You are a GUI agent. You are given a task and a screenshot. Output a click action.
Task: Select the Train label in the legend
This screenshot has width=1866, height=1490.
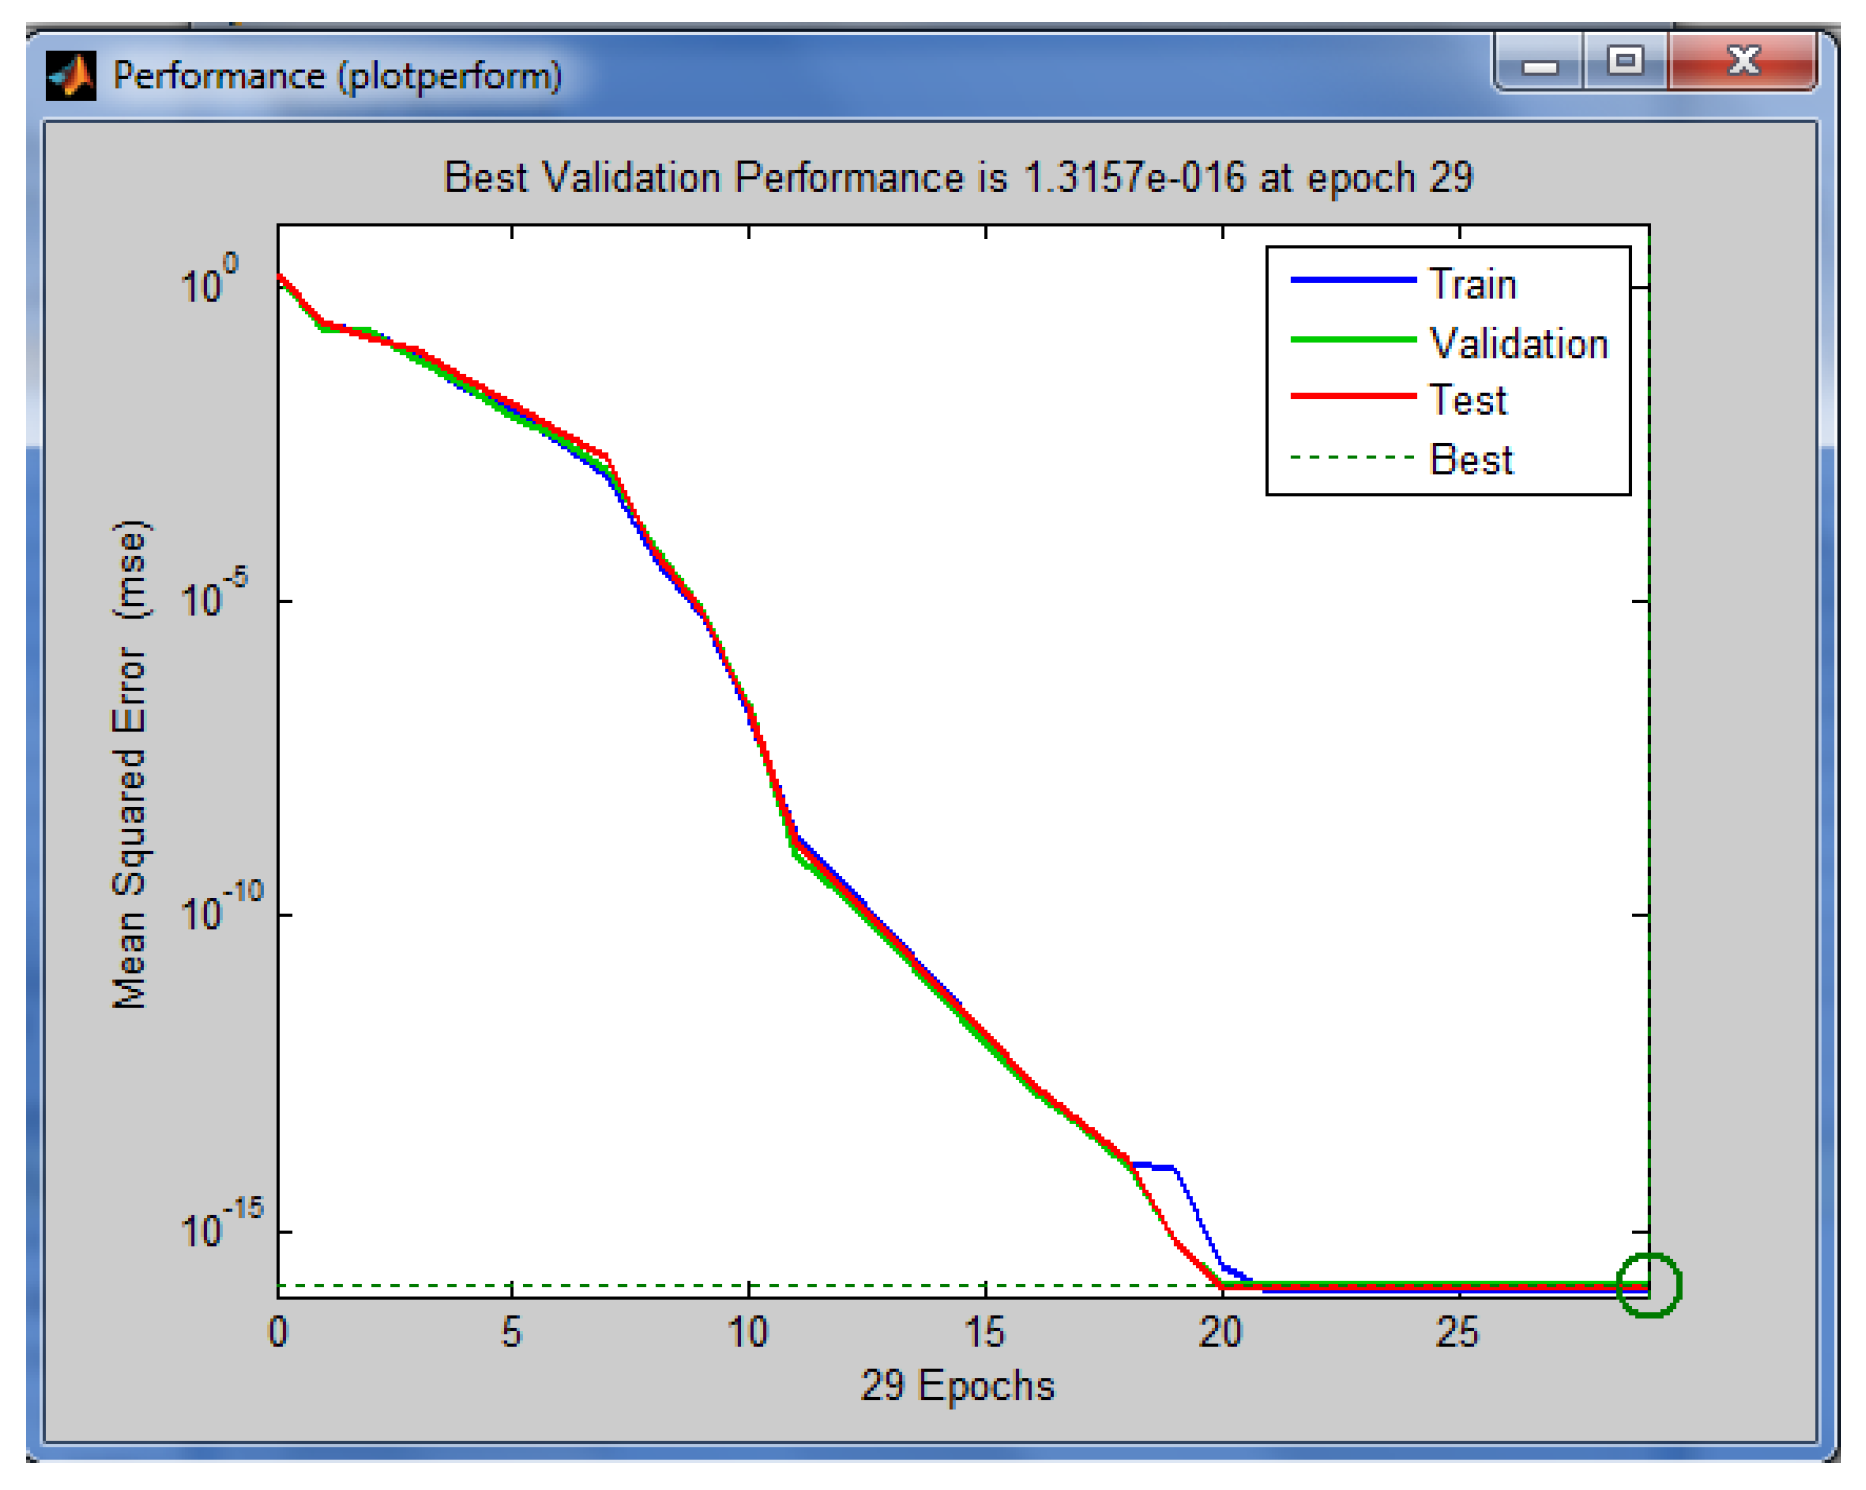tap(1472, 284)
